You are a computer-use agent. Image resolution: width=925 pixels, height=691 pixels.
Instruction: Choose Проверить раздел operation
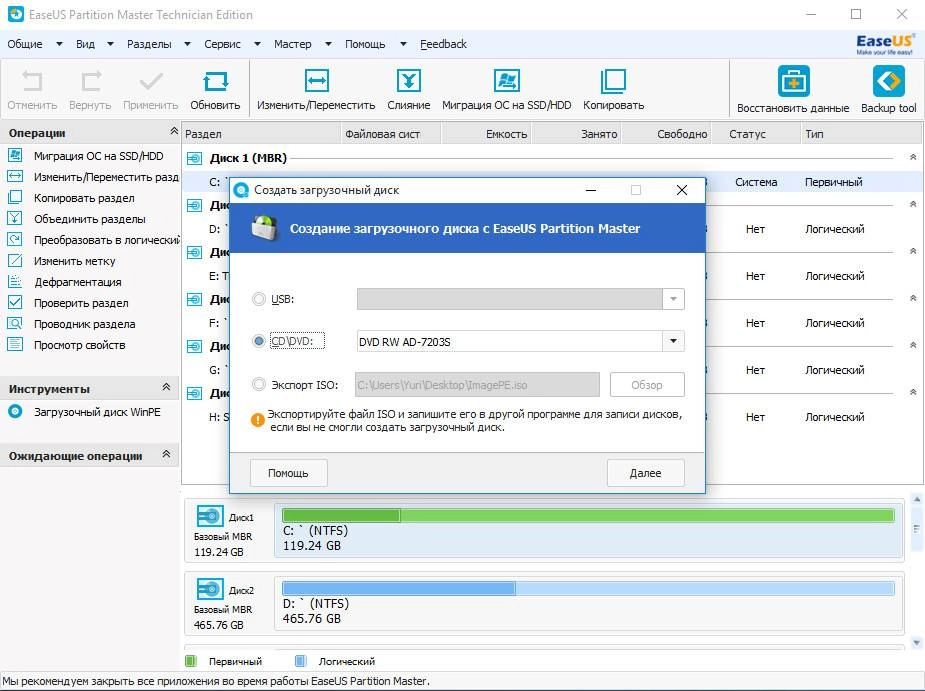coord(81,303)
